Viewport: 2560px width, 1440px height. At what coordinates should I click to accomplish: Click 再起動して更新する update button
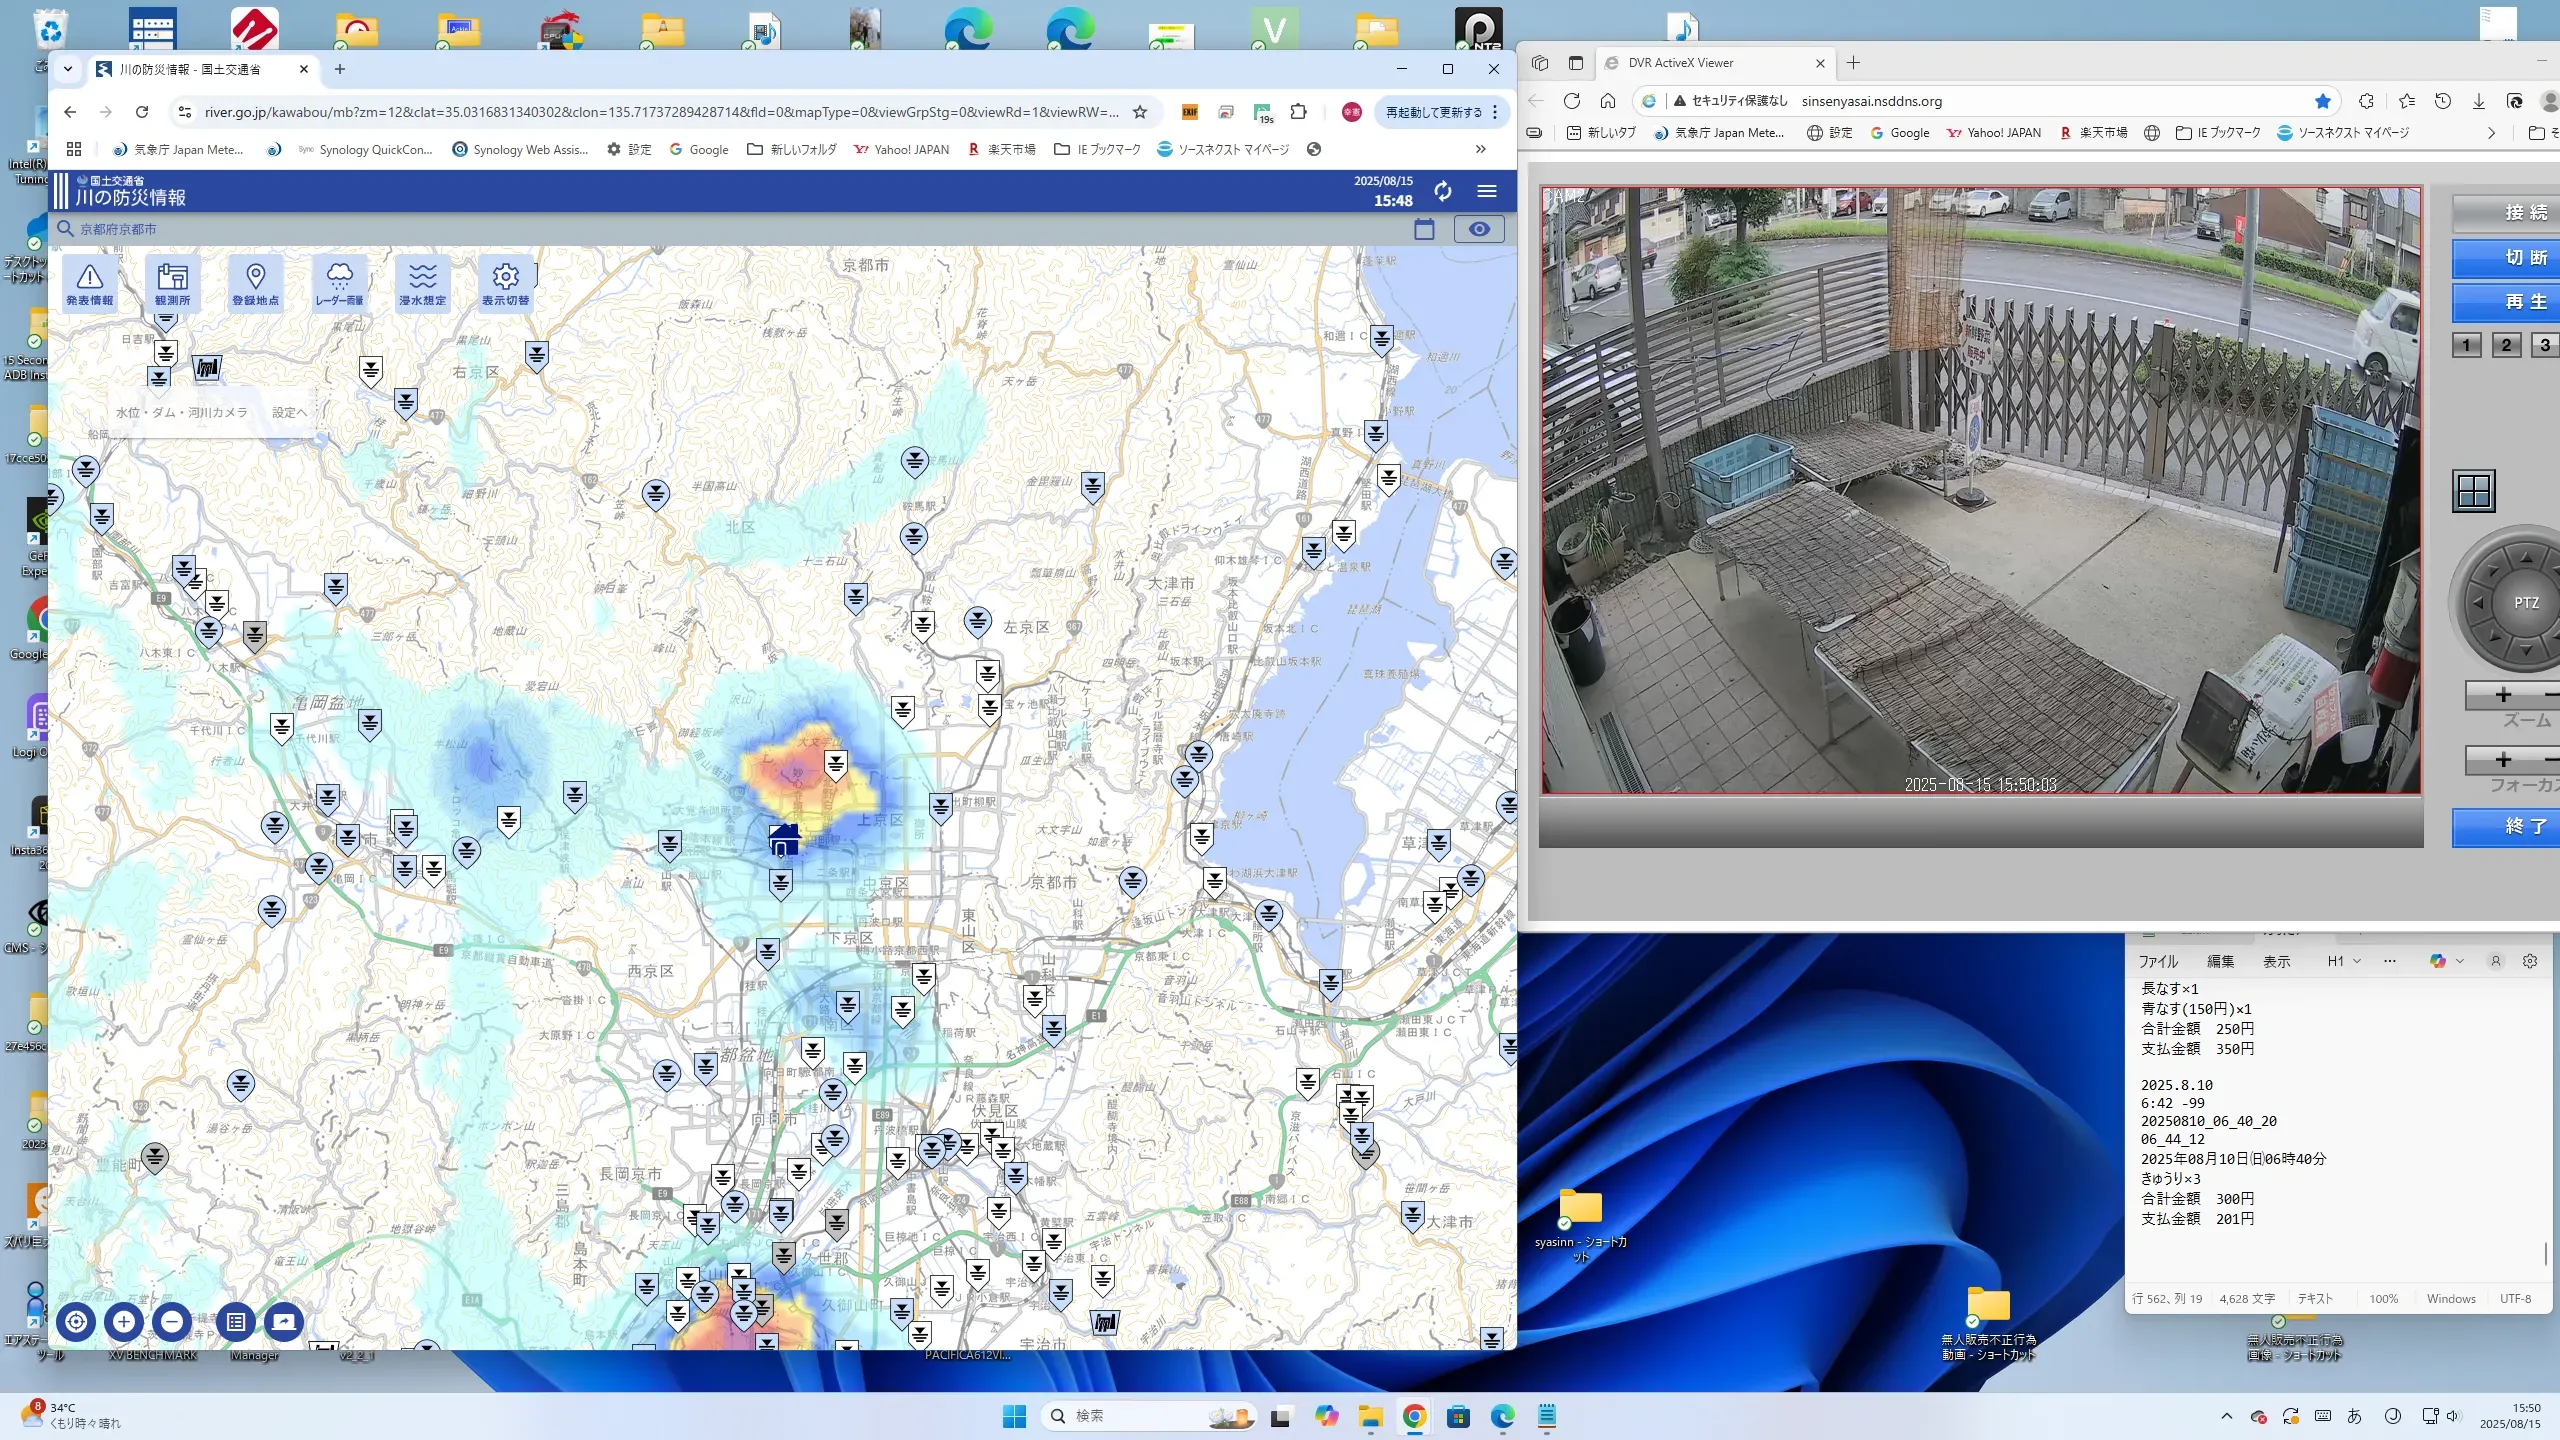pos(1434,112)
